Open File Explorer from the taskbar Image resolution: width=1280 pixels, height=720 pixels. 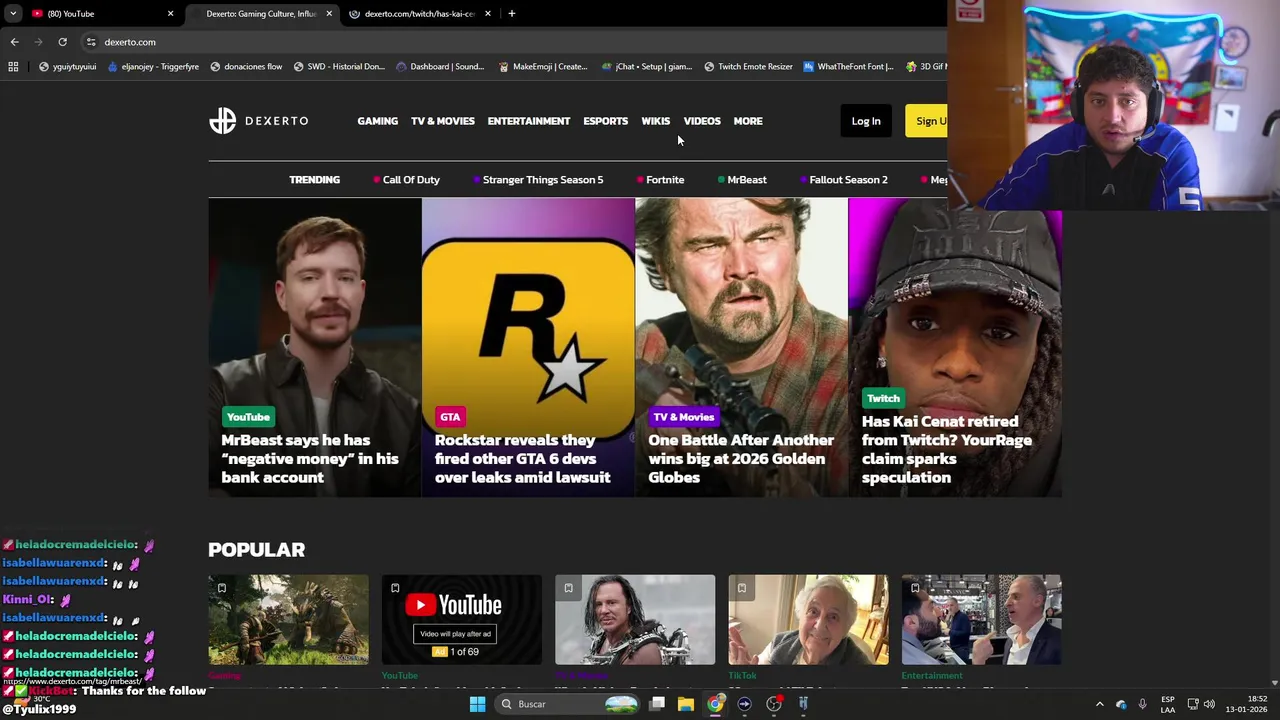point(686,704)
